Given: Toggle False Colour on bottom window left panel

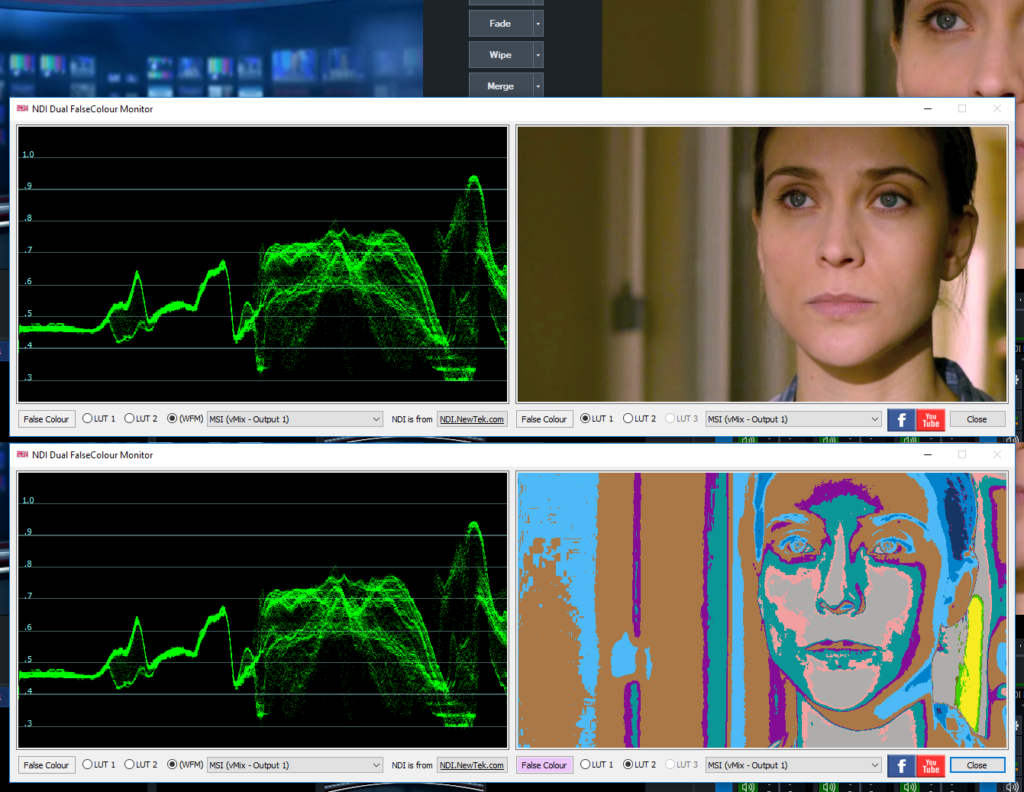Looking at the screenshot, I should tap(46, 765).
